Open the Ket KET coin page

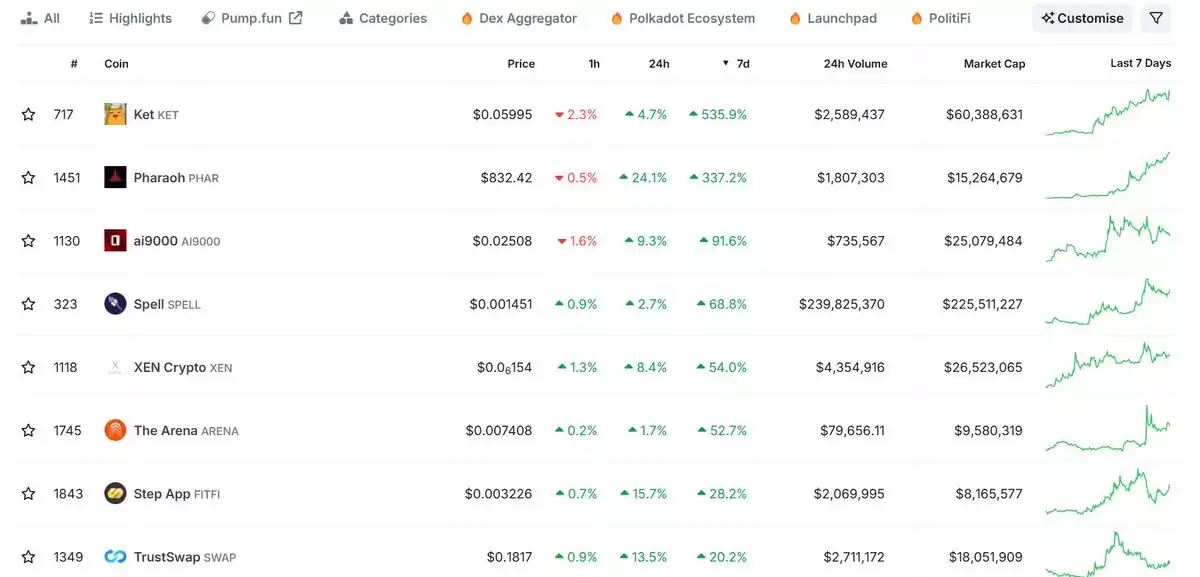[156, 115]
